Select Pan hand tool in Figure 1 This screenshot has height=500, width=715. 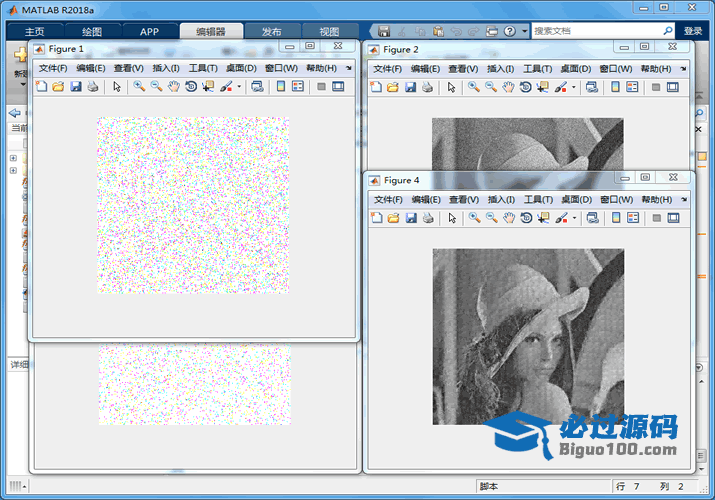coord(174,87)
